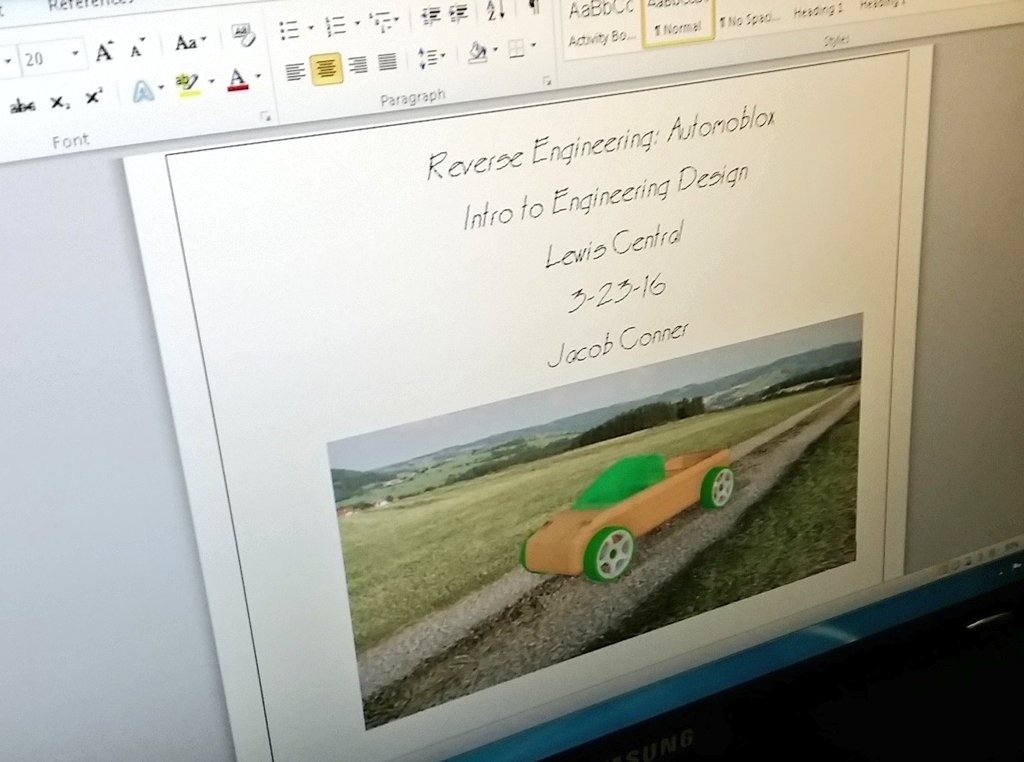Toggle subscript formatting
1024x762 pixels.
pos(59,103)
